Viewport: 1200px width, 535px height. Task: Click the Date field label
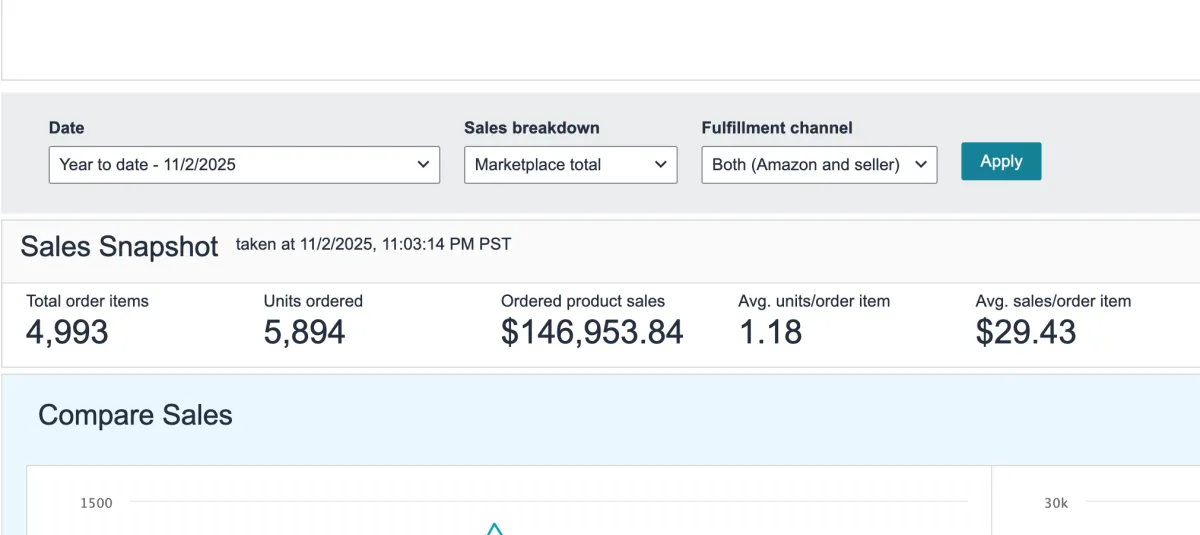[67, 128]
